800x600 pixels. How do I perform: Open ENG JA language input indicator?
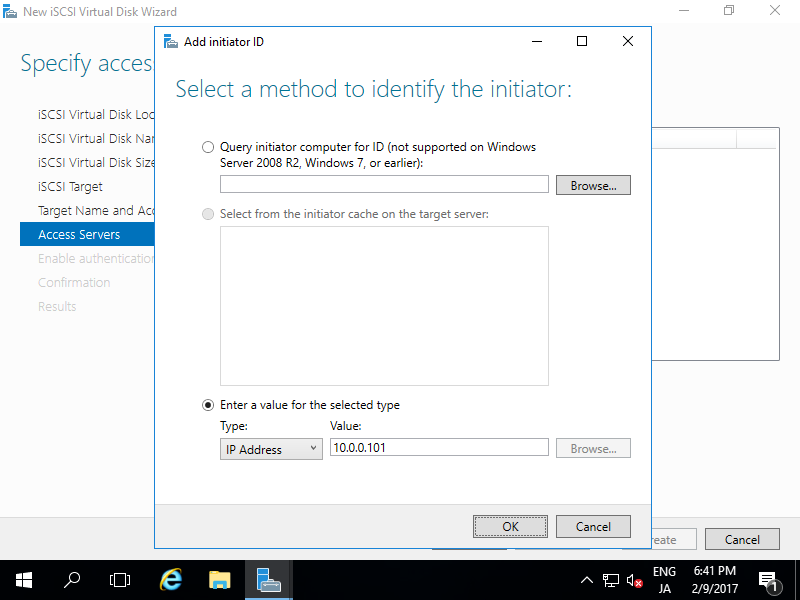click(664, 580)
